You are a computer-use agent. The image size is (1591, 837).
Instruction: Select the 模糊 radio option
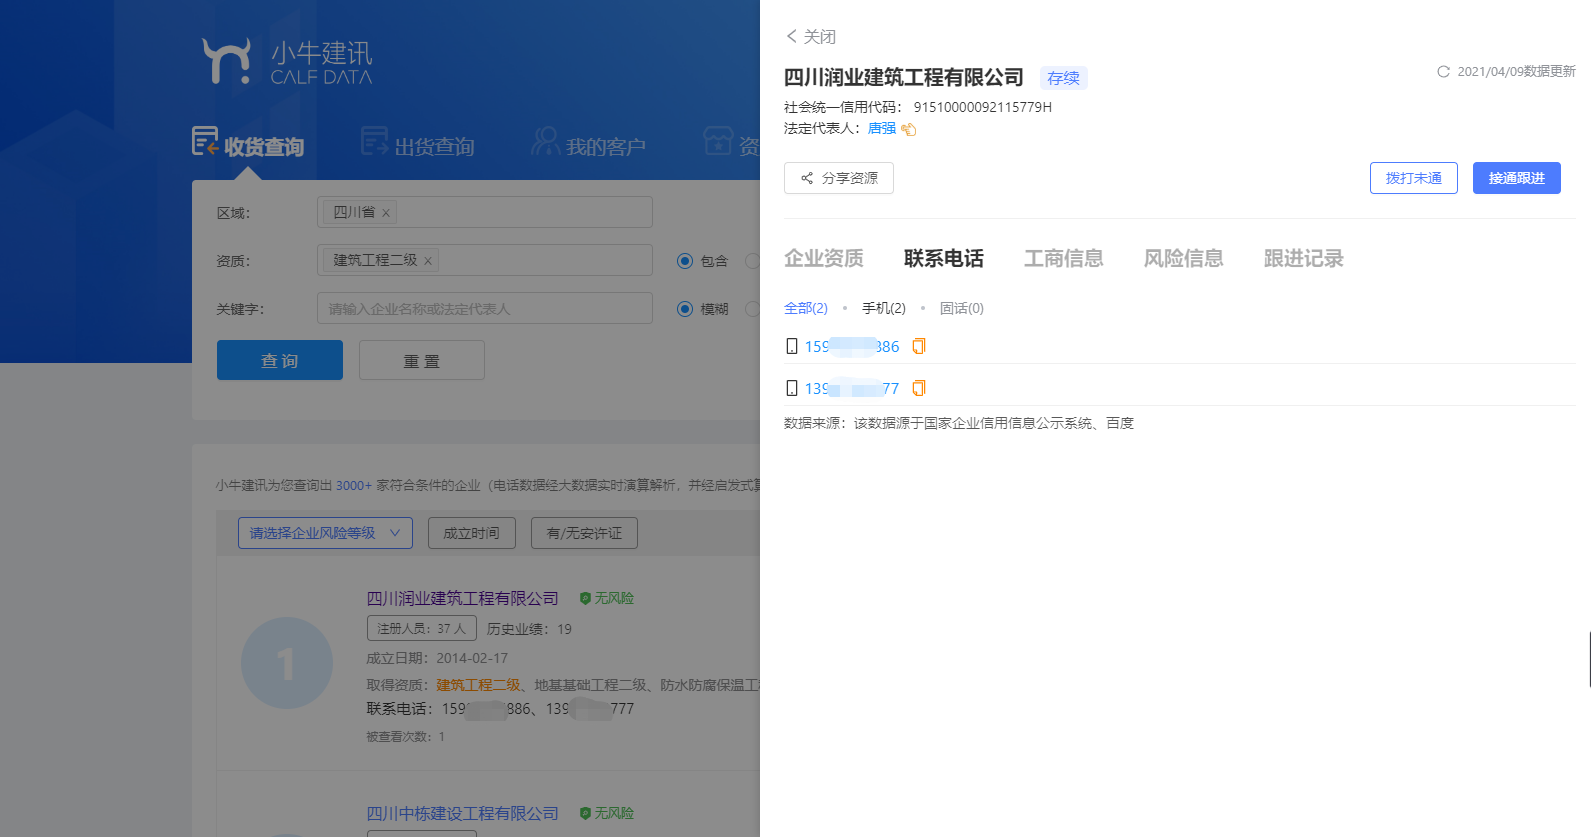[x=685, y=309]
